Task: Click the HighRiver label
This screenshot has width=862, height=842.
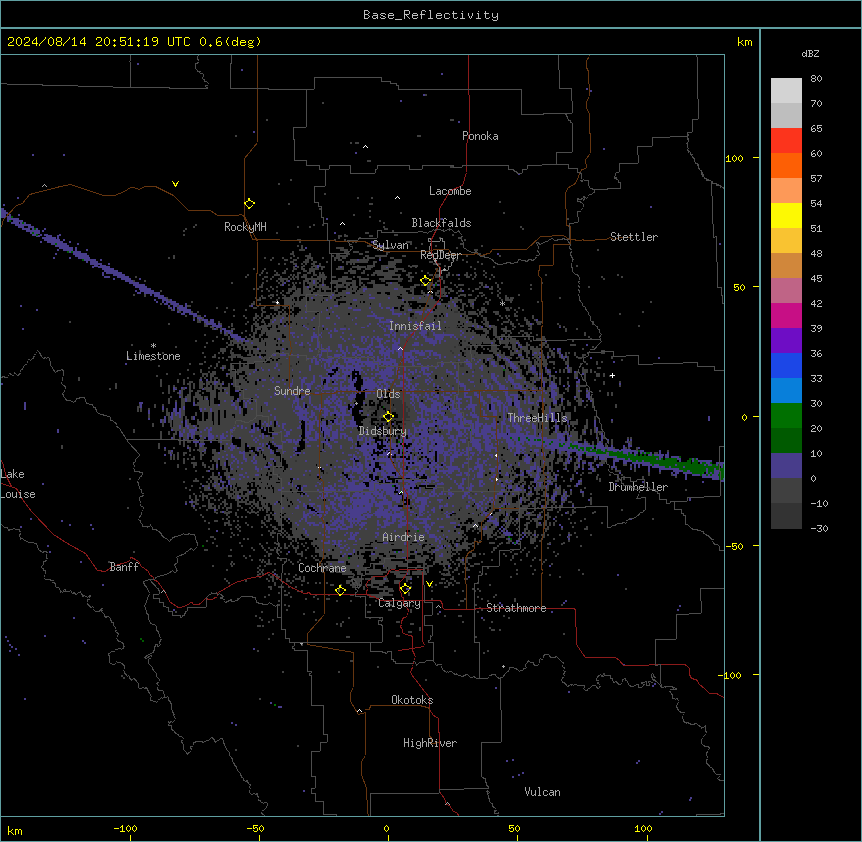Action: pos(430,743)
